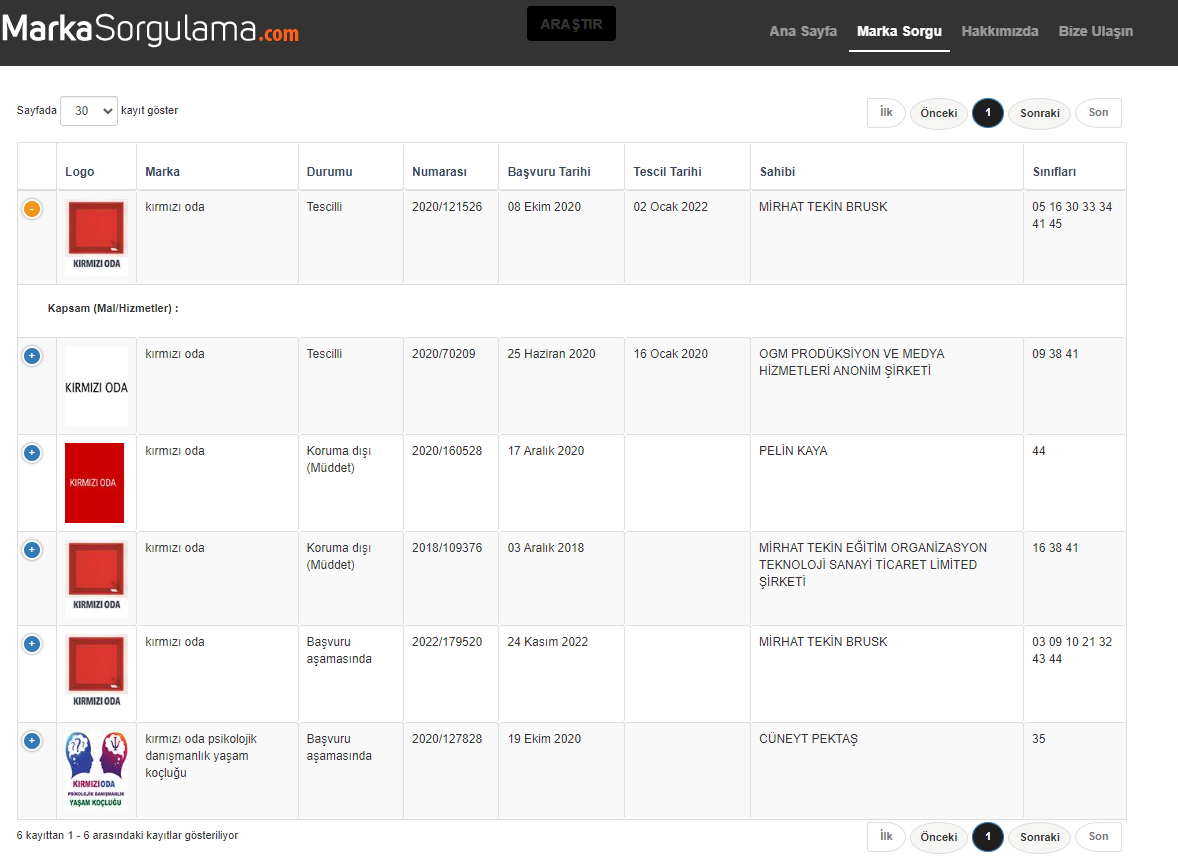
Task: Open red frame logo of 2018/109376
Action: pyautogui.click(x=96, y=577)
